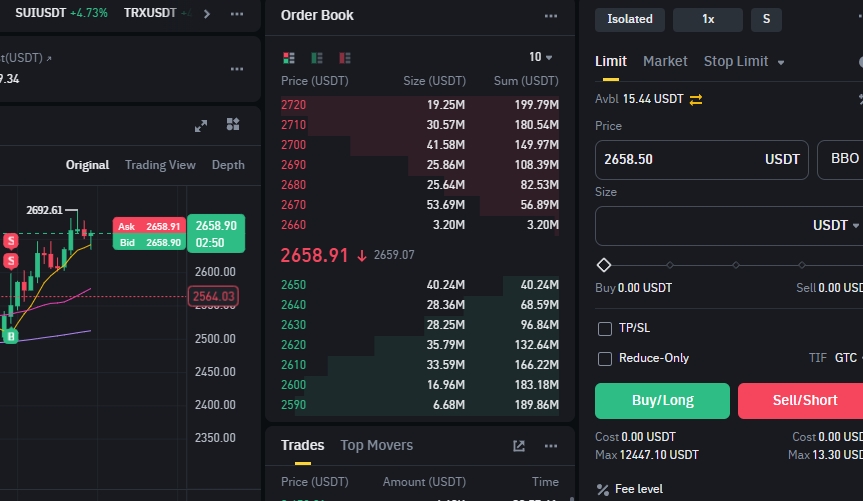
Task: Advance ticker list with right chevron
Action: 206,14
